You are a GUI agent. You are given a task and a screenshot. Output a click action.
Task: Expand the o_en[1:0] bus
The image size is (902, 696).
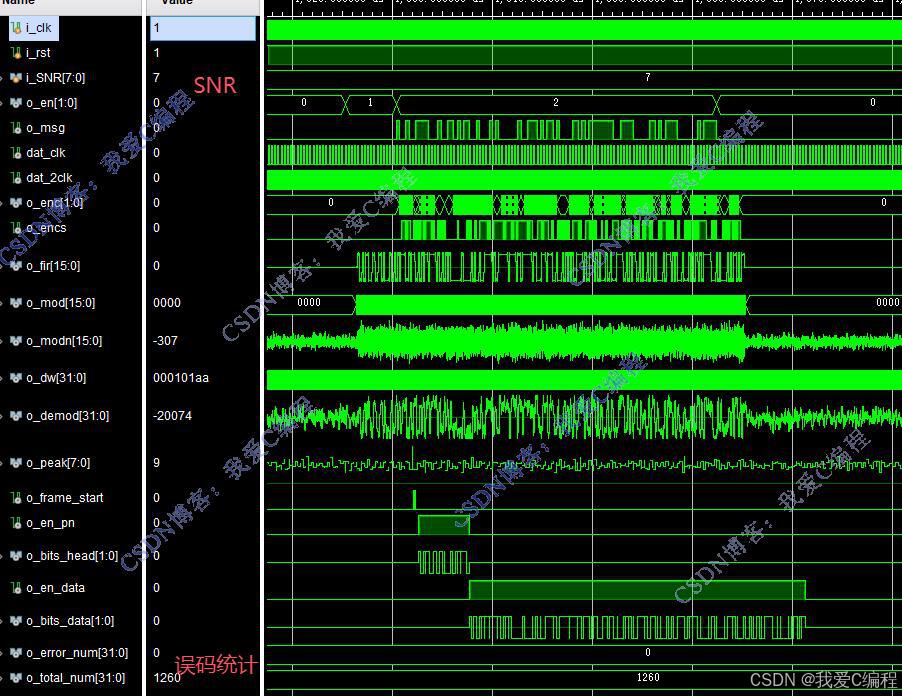point(2,104)
